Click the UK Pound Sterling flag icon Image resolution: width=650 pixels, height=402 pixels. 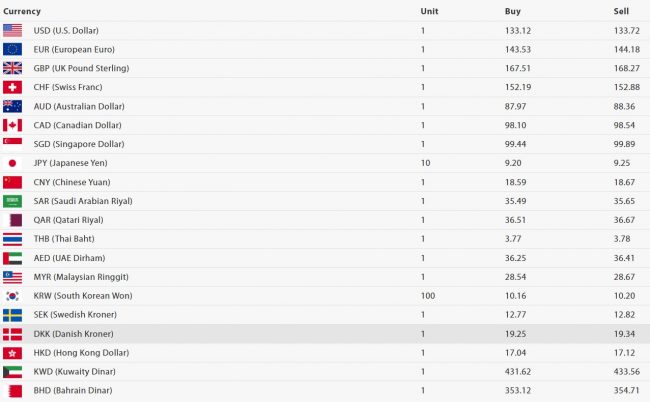click(x=12, y=68)
